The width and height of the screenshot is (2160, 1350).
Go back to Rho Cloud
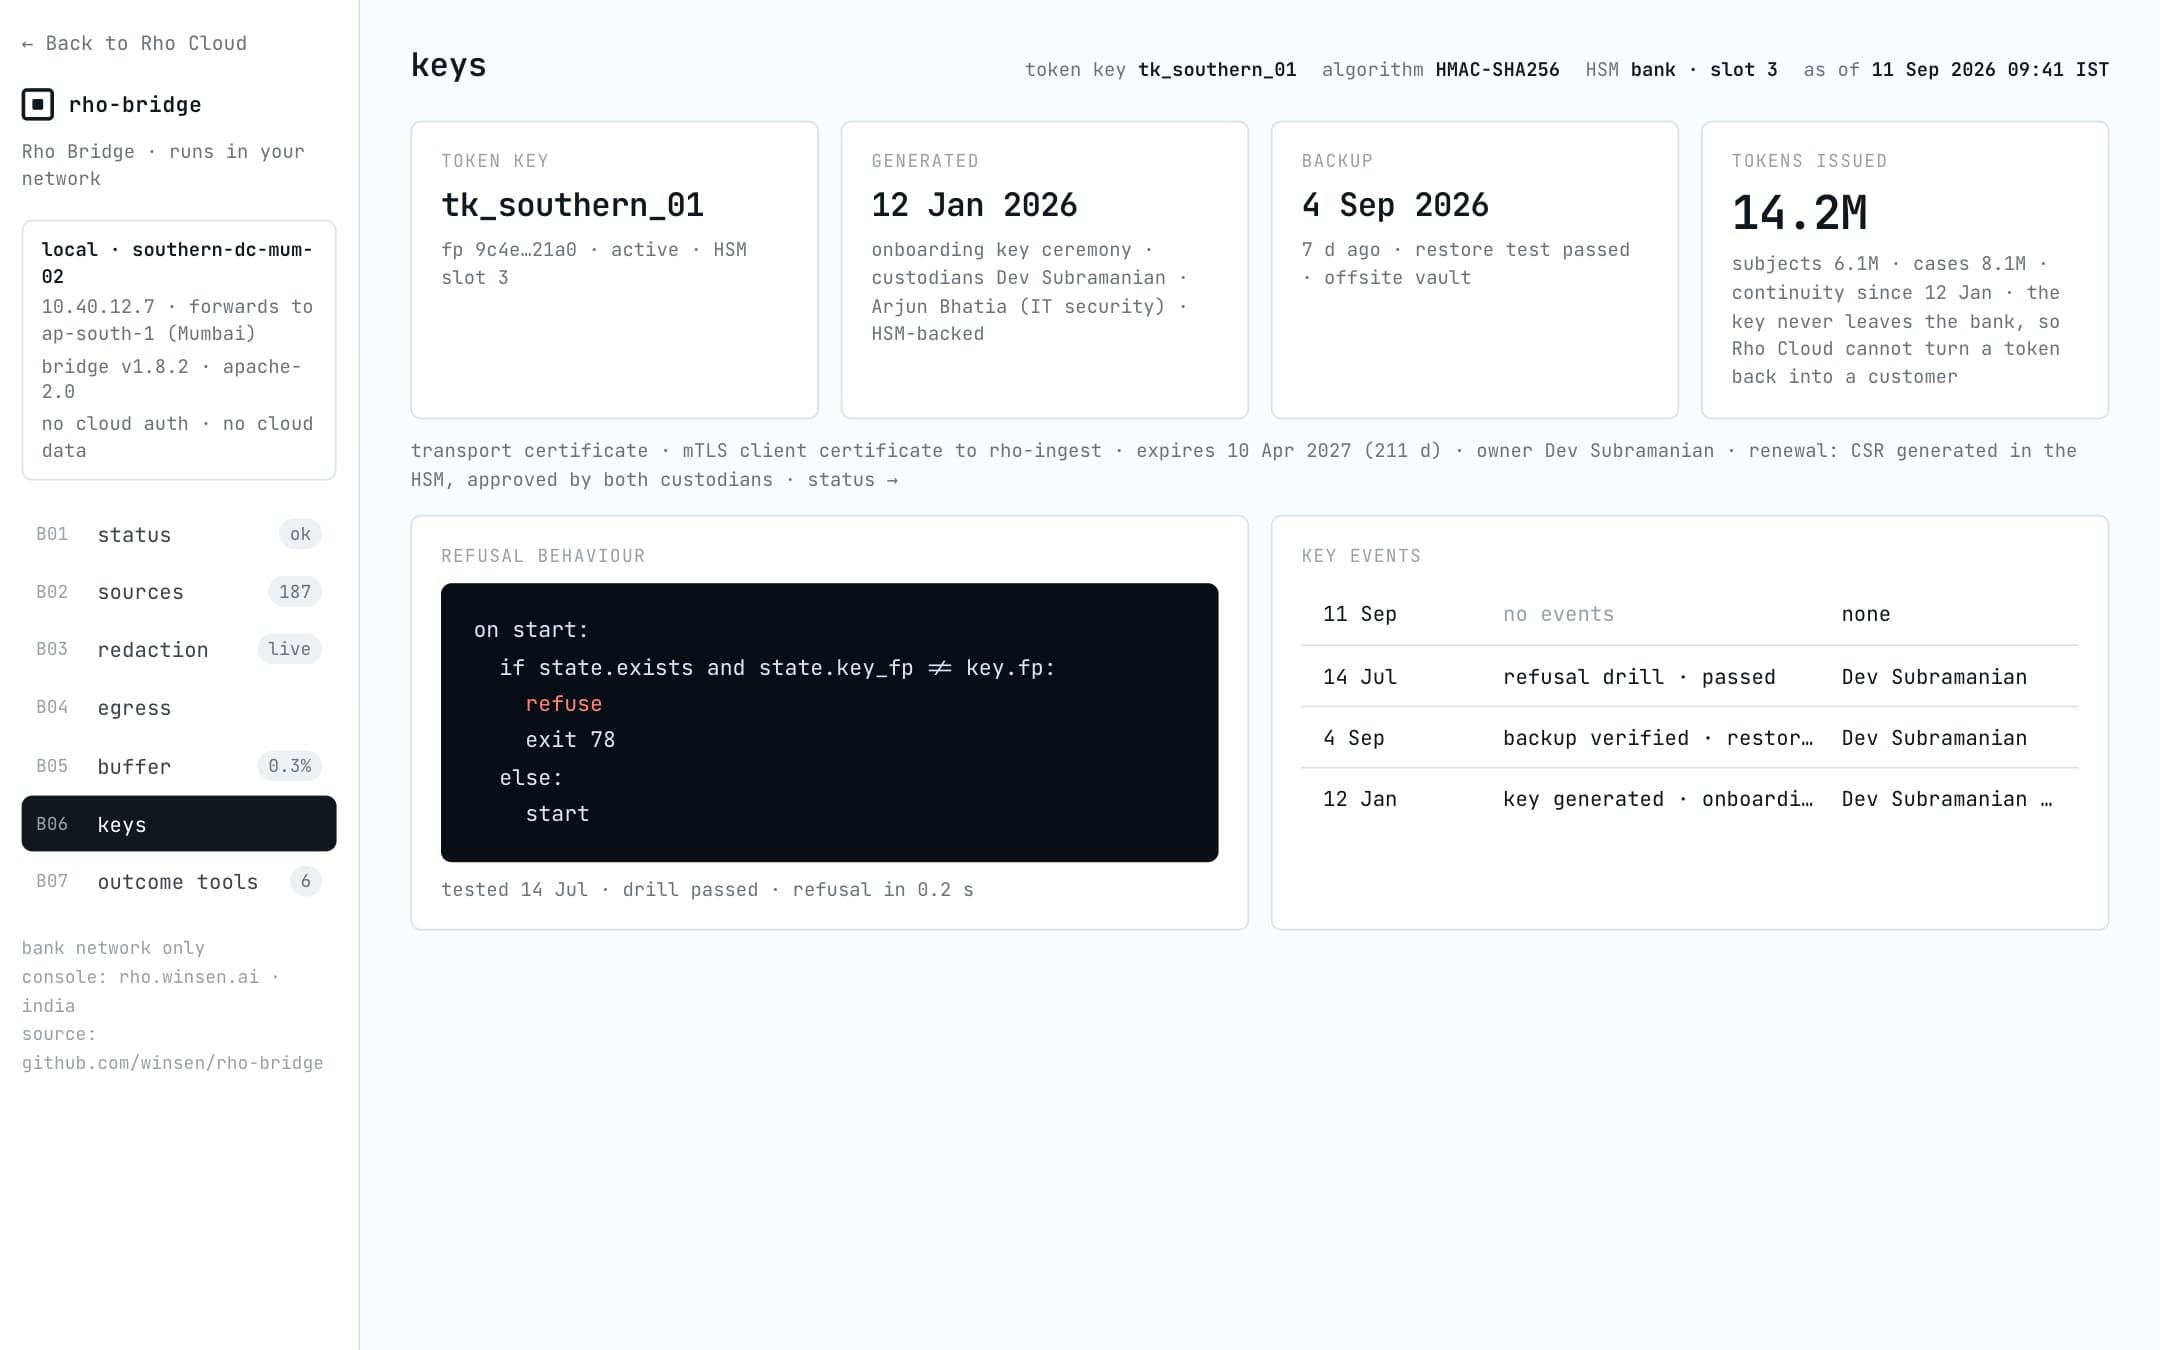[134, 43]
